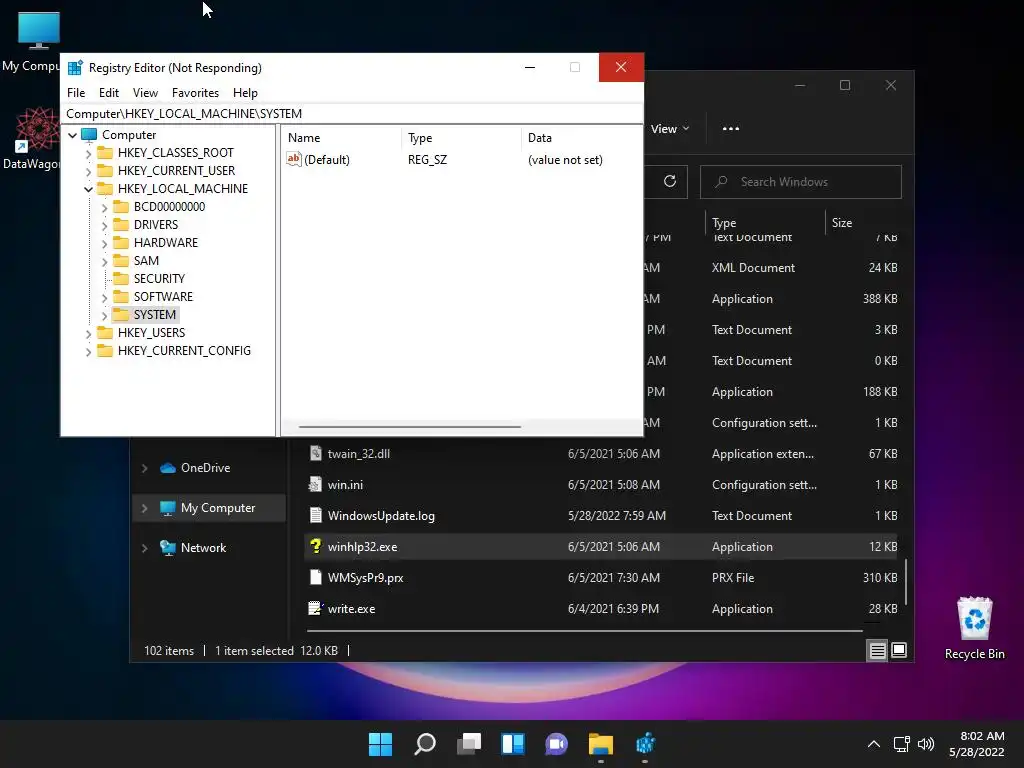The image size is (1024, 768).
Task: Open Task View on taskbar
Action: tap(469, 744)
